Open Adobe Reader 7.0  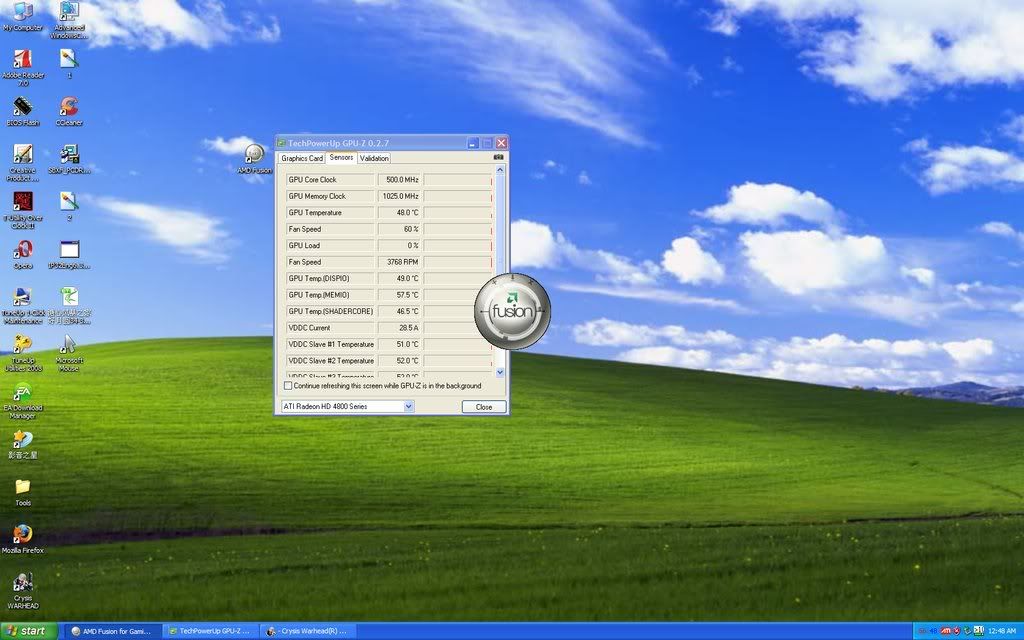pos(22,62)
